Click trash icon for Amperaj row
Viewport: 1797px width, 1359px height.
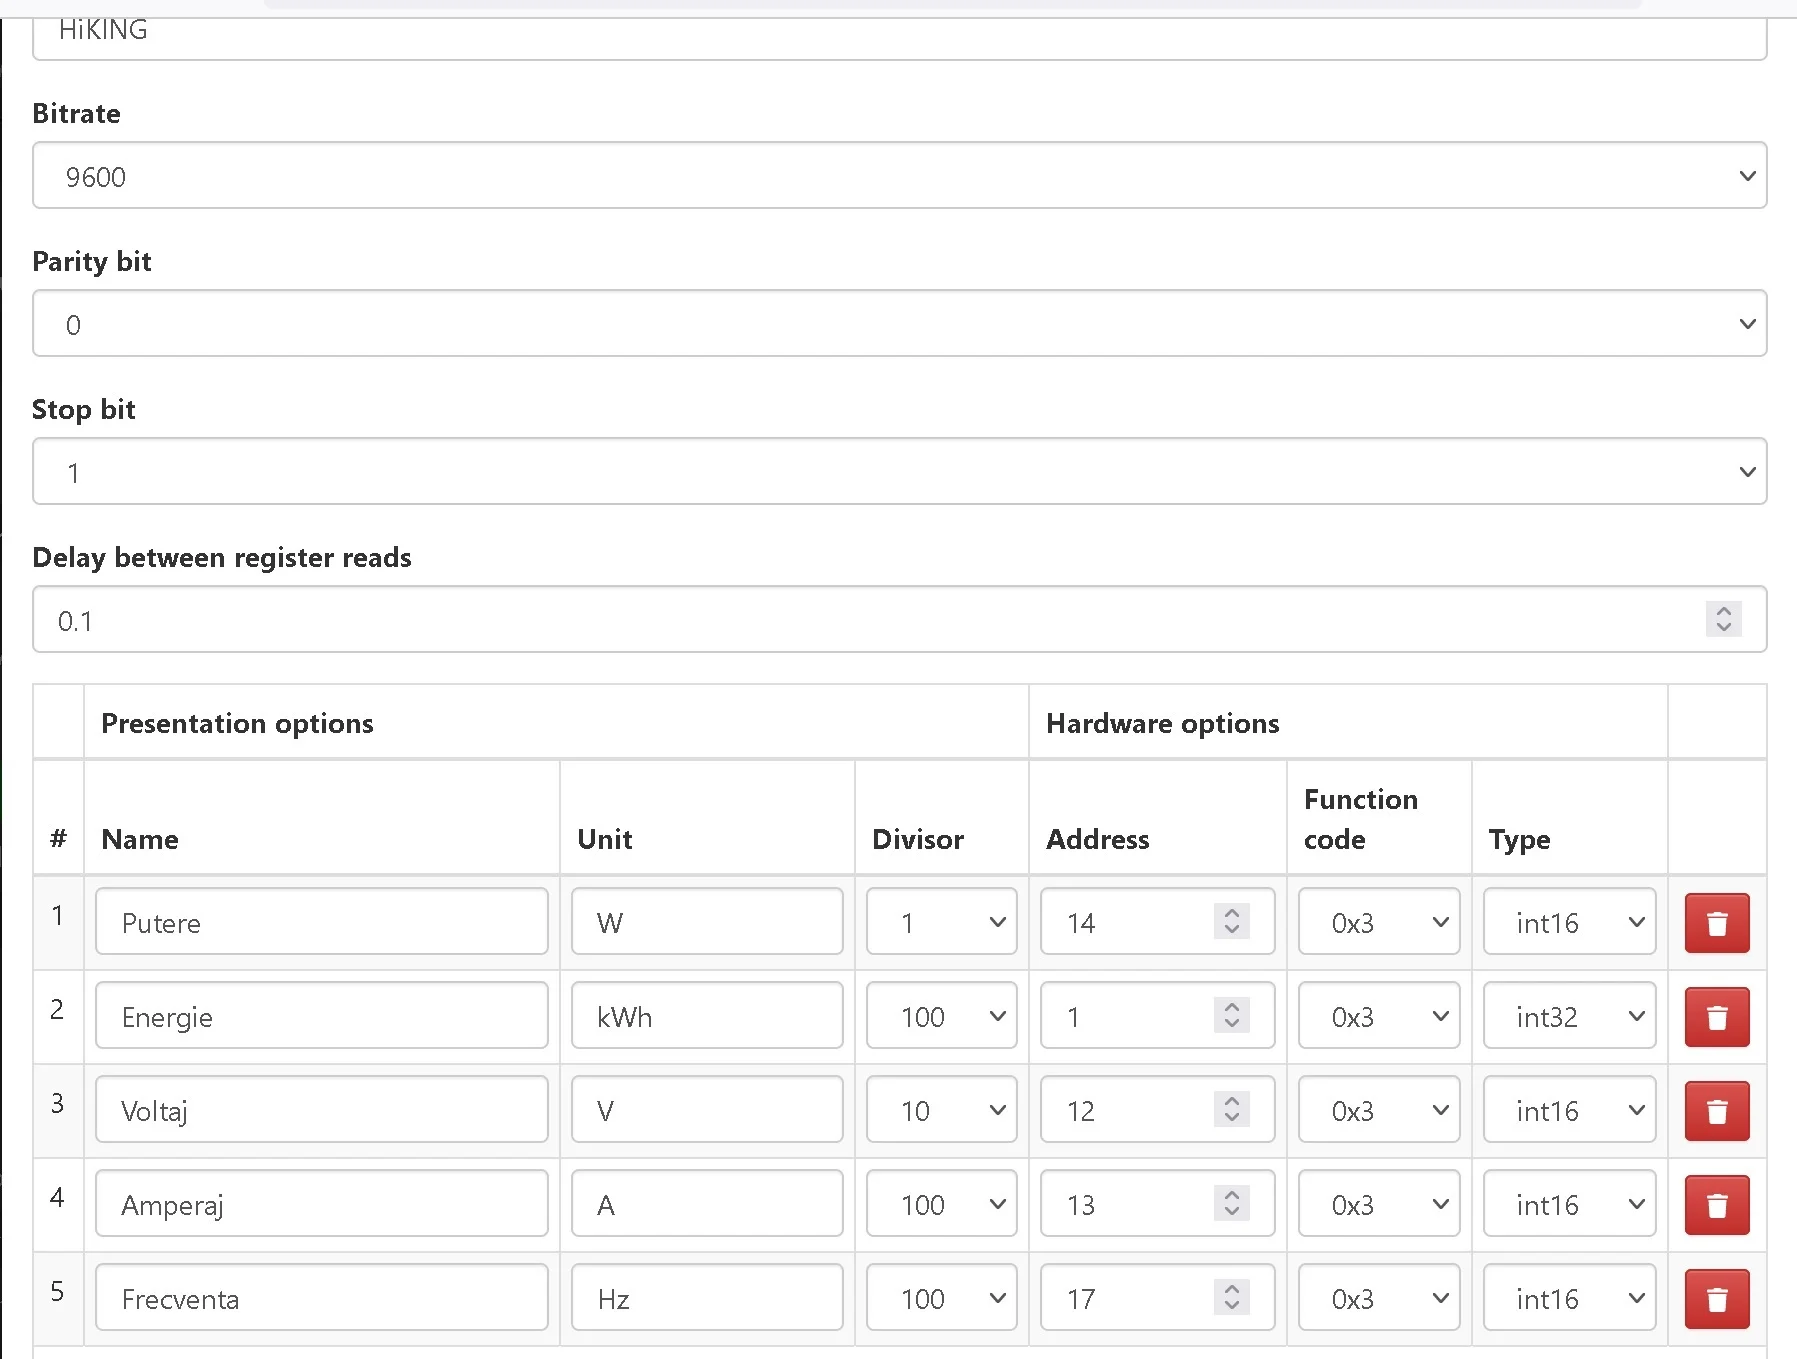coord(1716,1204)
